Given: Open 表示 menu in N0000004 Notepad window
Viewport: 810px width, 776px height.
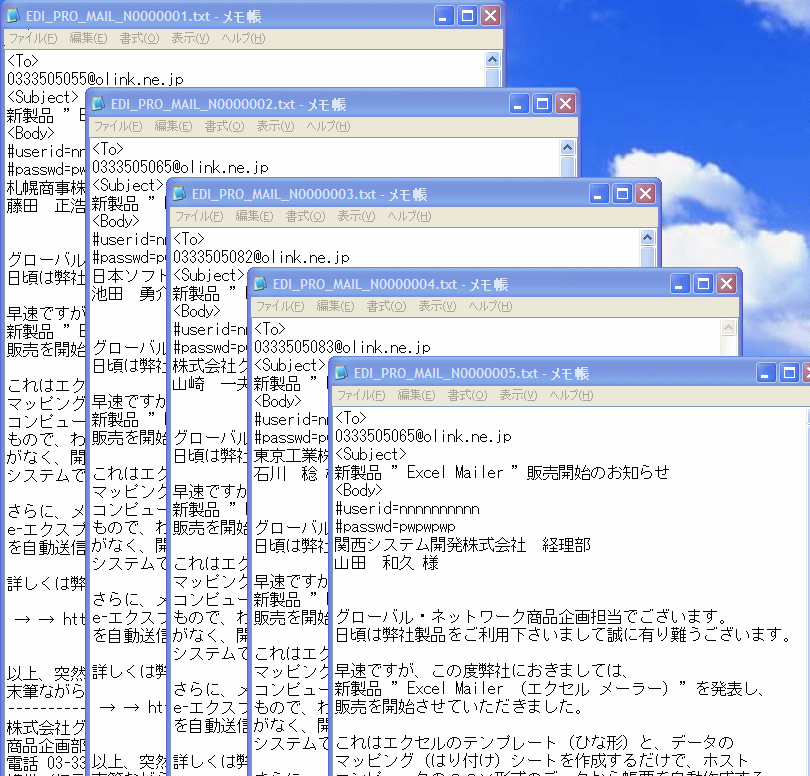Looking at the screenshot, I should tap(437, 306).
